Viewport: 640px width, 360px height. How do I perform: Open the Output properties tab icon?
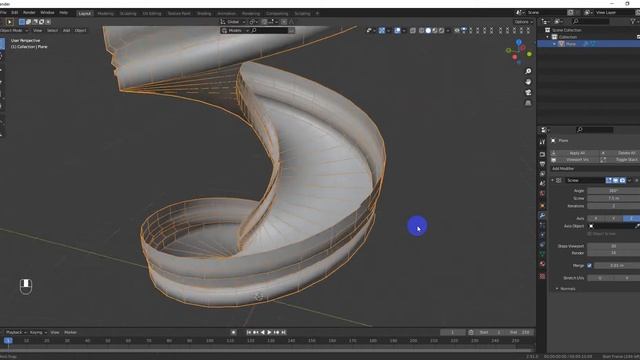(542, 164)
